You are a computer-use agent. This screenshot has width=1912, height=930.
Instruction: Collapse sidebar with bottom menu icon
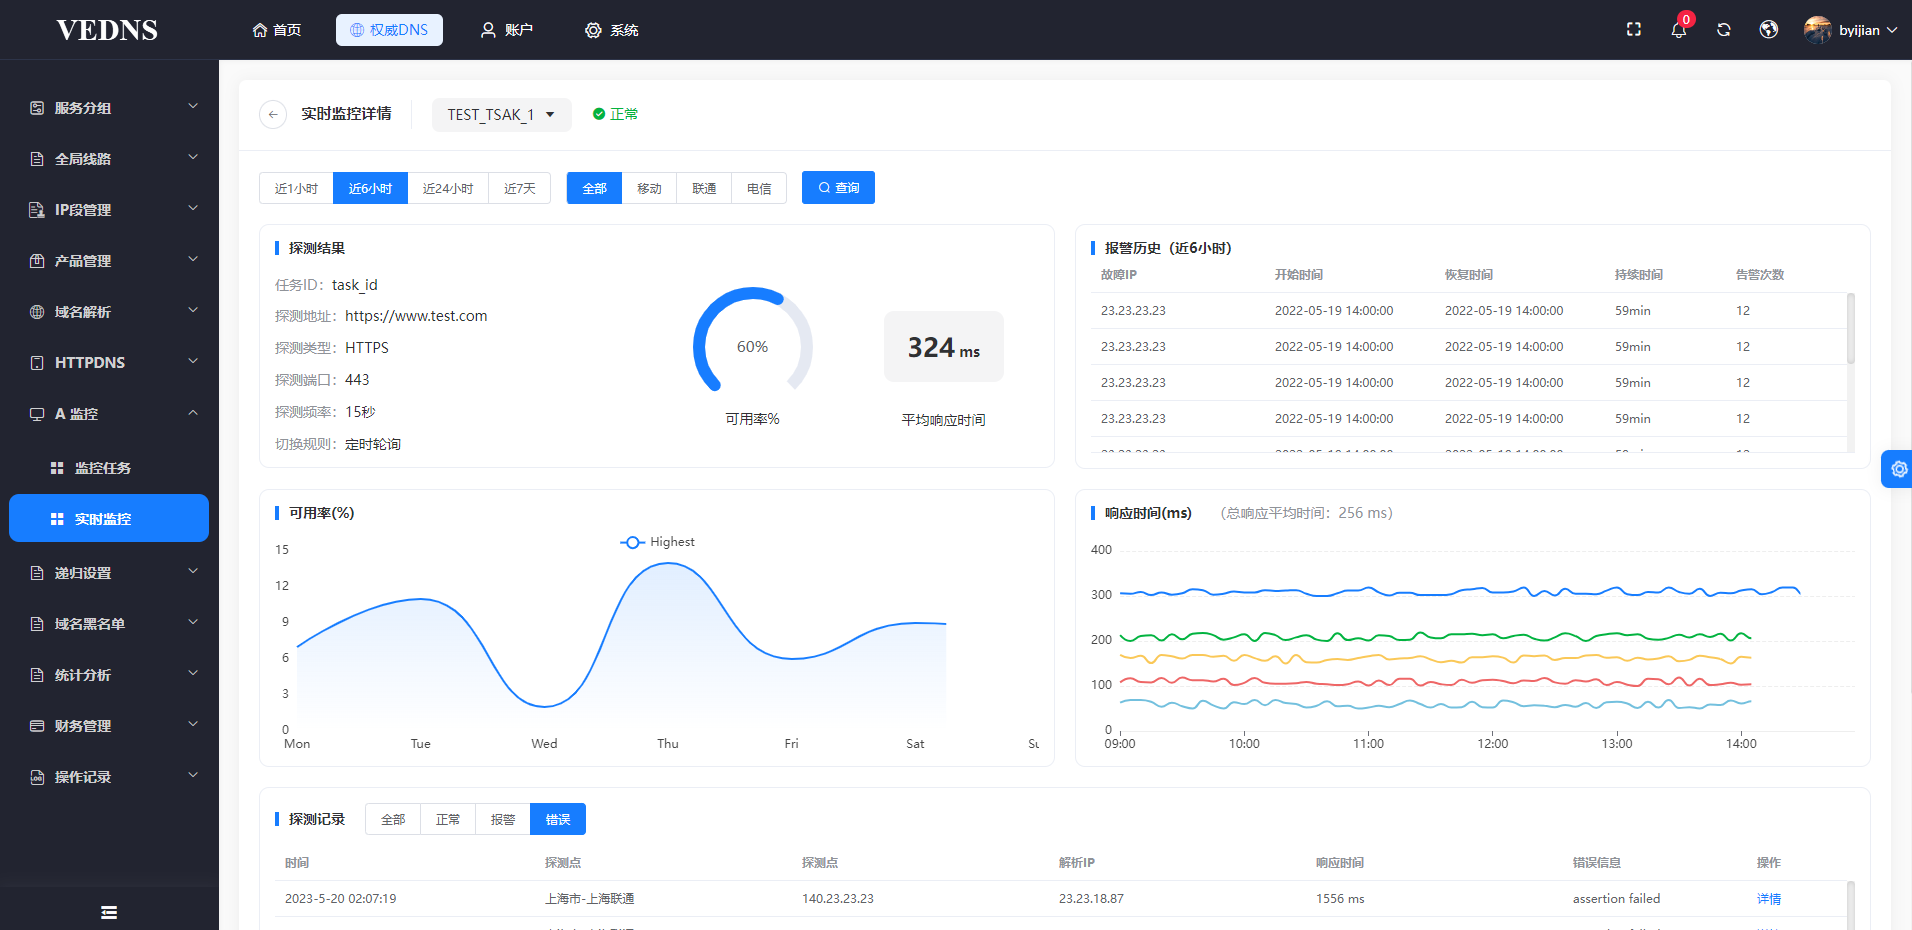coord(109,912)
